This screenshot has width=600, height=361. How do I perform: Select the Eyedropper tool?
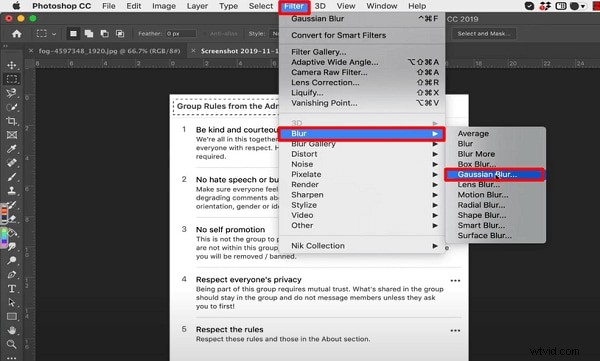11,149
